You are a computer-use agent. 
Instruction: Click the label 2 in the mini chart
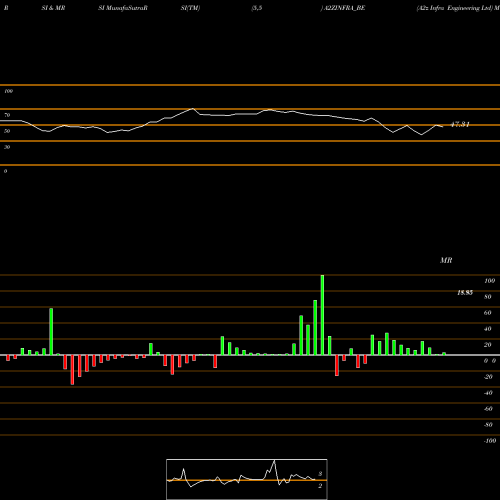pyautogui.click(x=320, y=486)
